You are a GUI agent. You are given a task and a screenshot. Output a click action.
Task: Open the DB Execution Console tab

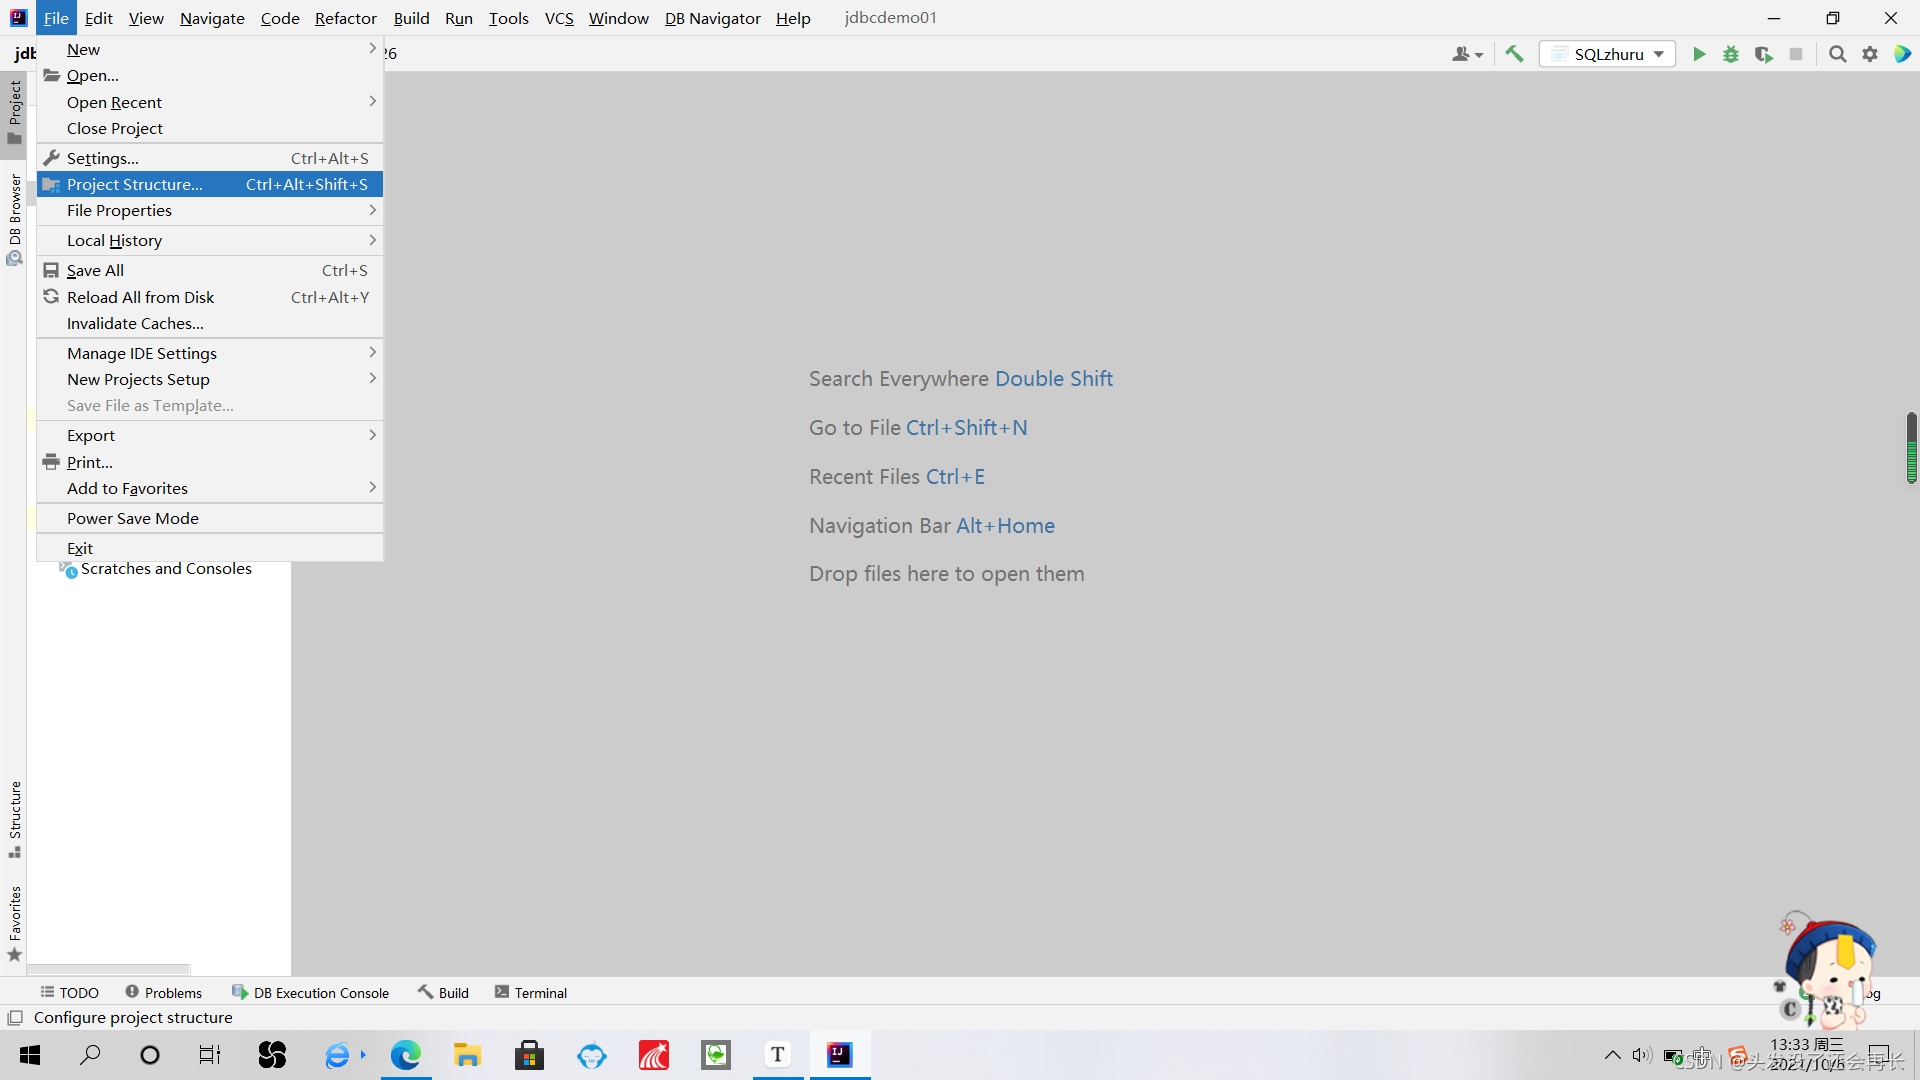310,992
